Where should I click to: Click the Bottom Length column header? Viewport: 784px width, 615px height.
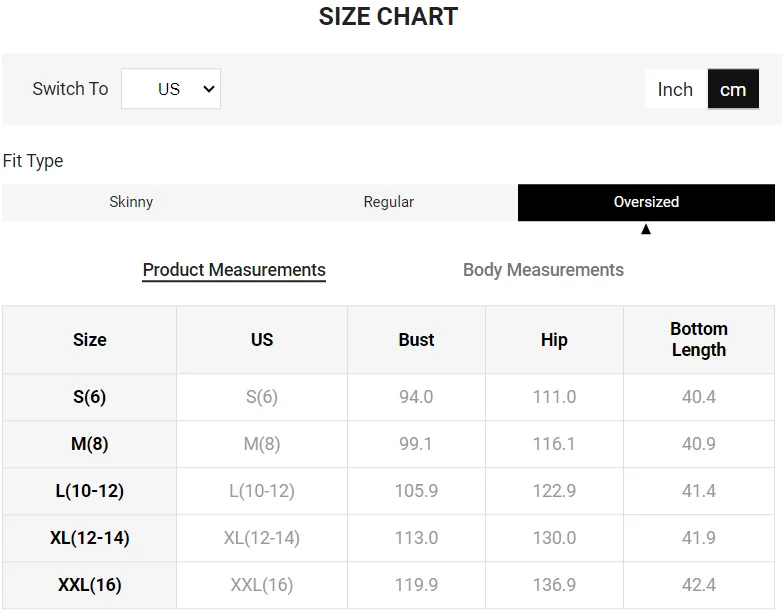coord(698,340)
